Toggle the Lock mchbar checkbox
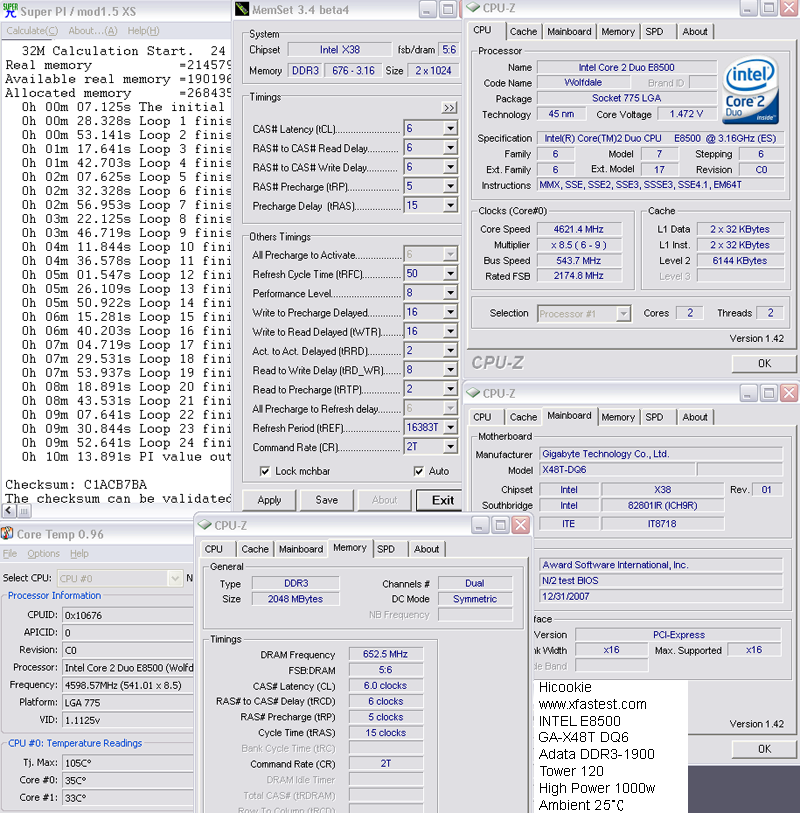Image resolution: width=800 pixels, height=813 pixels. coord(264,471)
